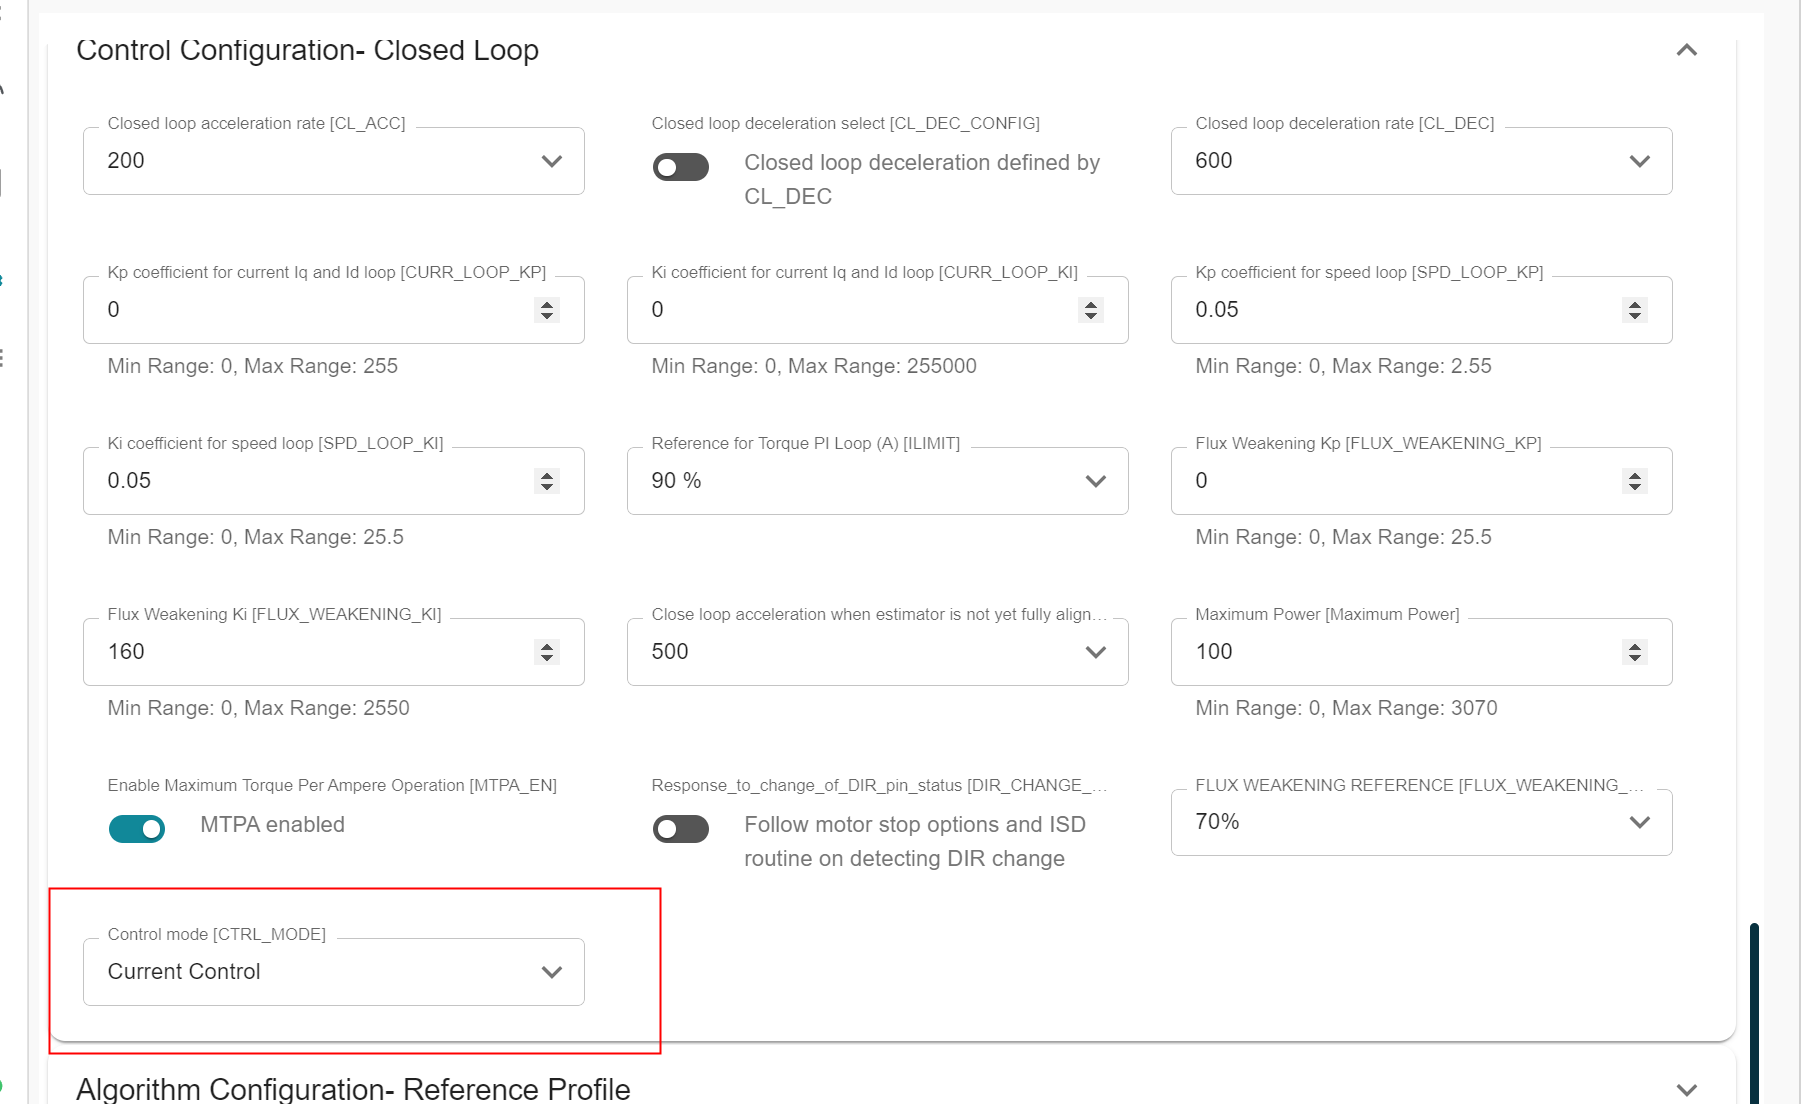
Task: Toggle the DIR change response switch
Action: (x=681, y=829)
